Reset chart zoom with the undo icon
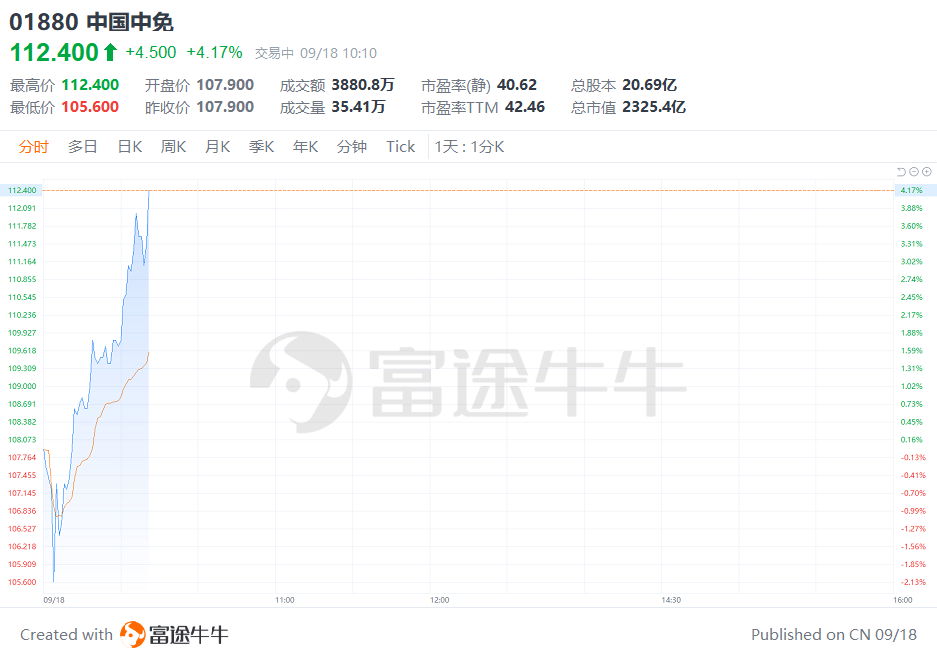Screen dimensions: 937x661 coord(901,172)
